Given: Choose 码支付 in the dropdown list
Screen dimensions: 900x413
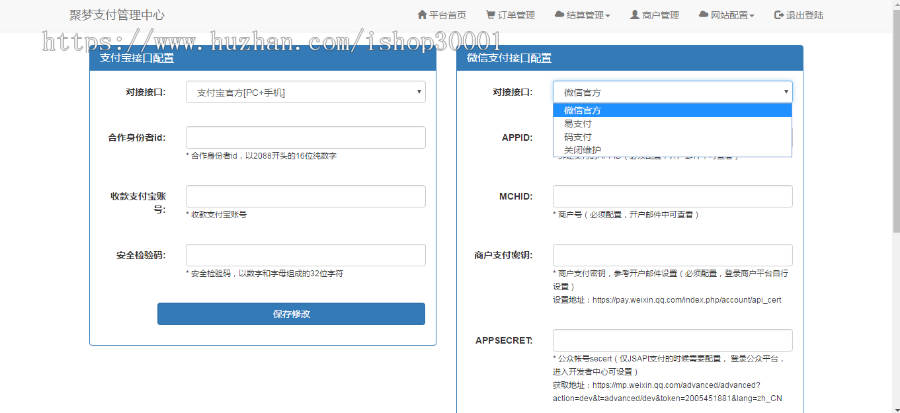Looking at the screenshot, I should (x=673, y=137).
